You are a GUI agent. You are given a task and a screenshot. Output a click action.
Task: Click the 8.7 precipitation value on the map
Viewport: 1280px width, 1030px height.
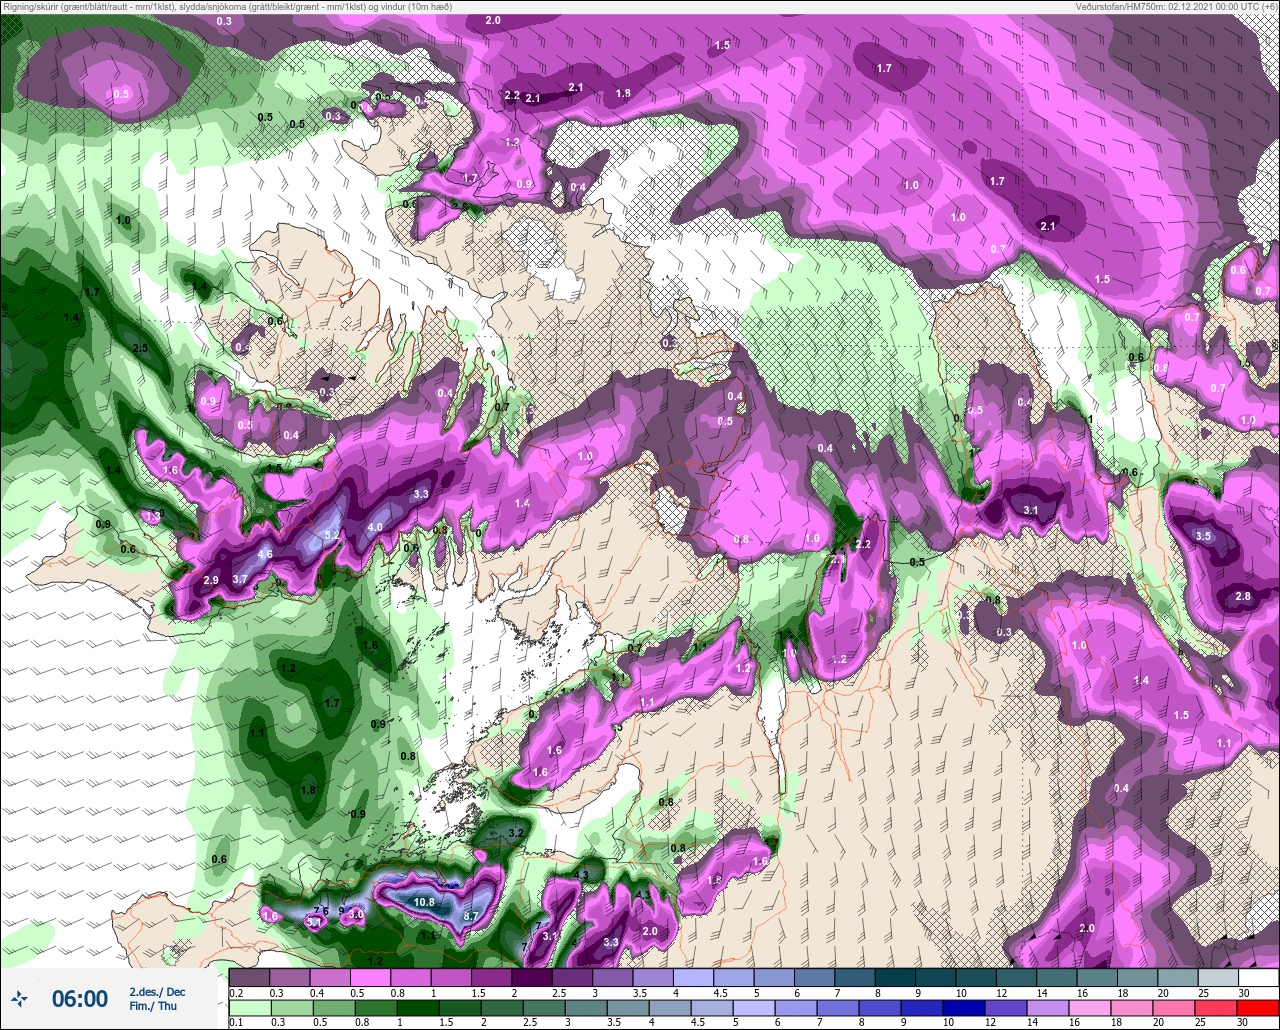472,916
